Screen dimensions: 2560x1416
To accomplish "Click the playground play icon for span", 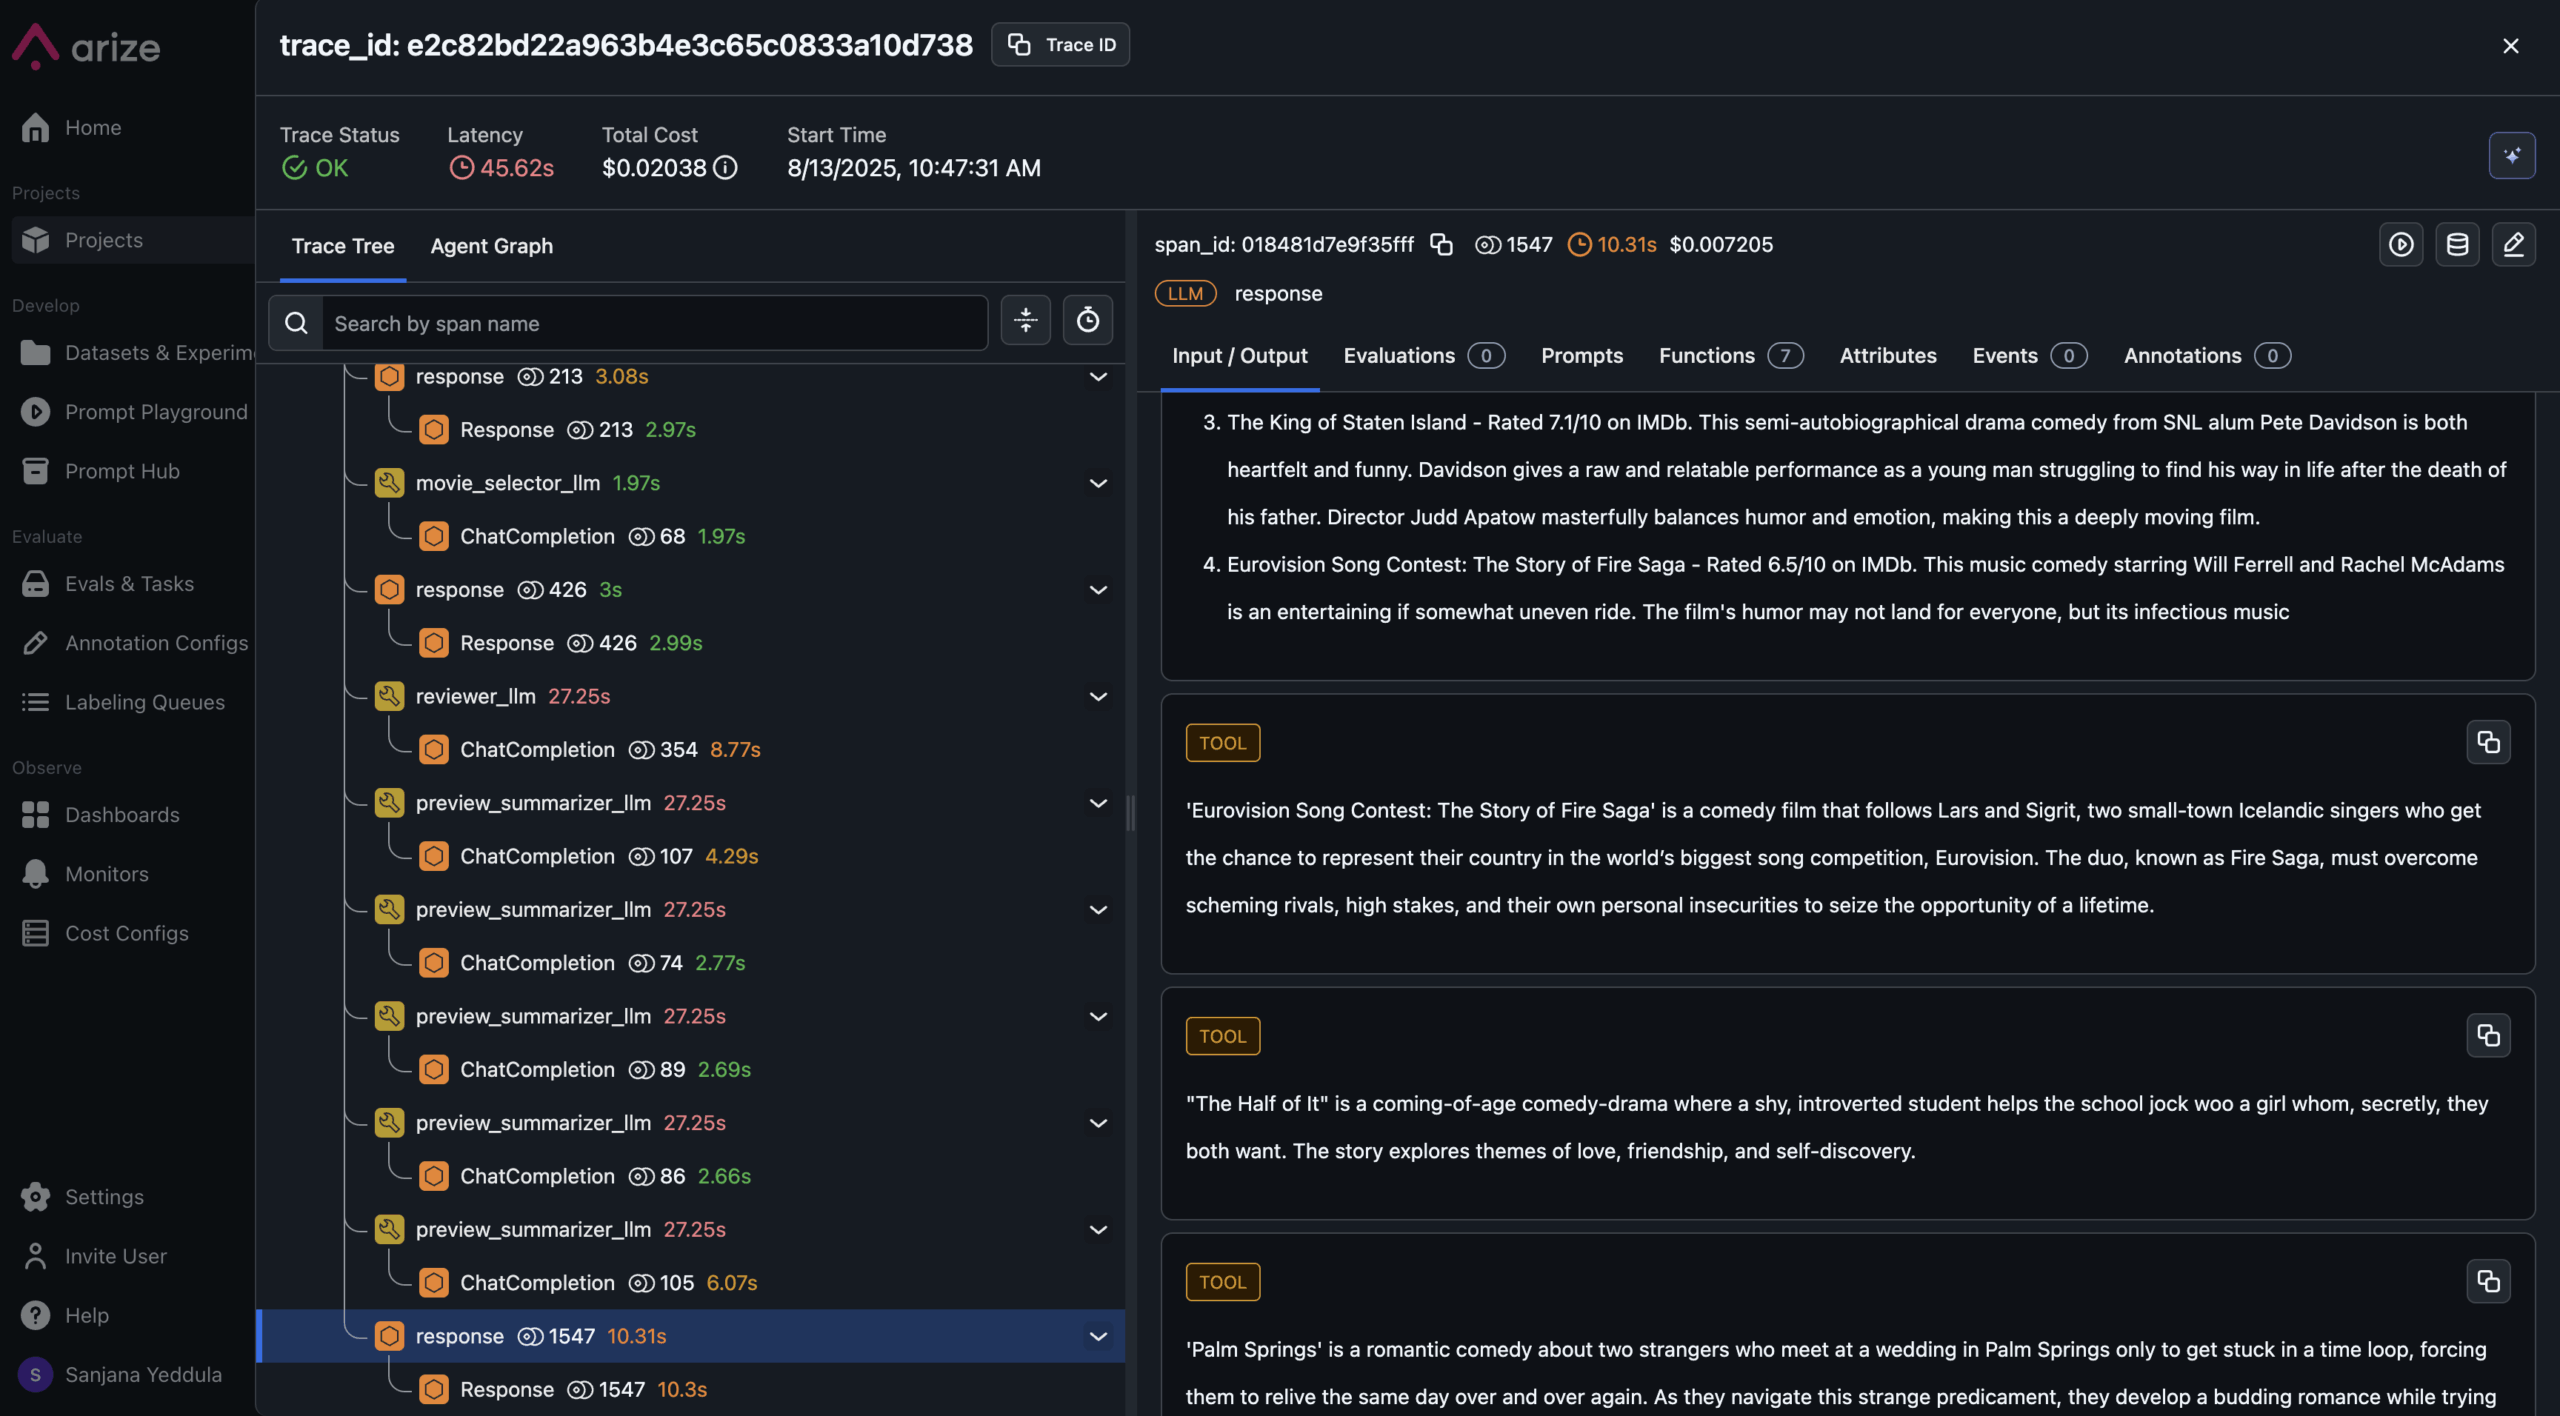I will pos(2401,244).
